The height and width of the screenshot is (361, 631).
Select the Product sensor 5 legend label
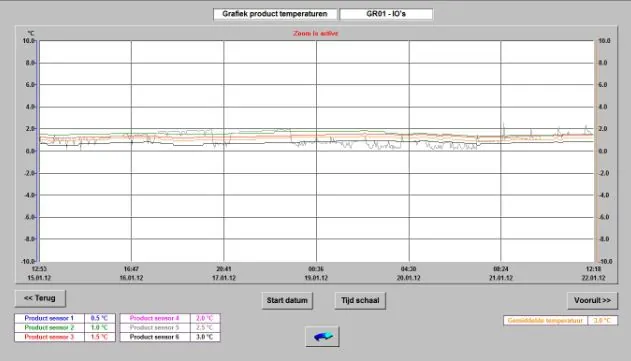pos(155,328)
